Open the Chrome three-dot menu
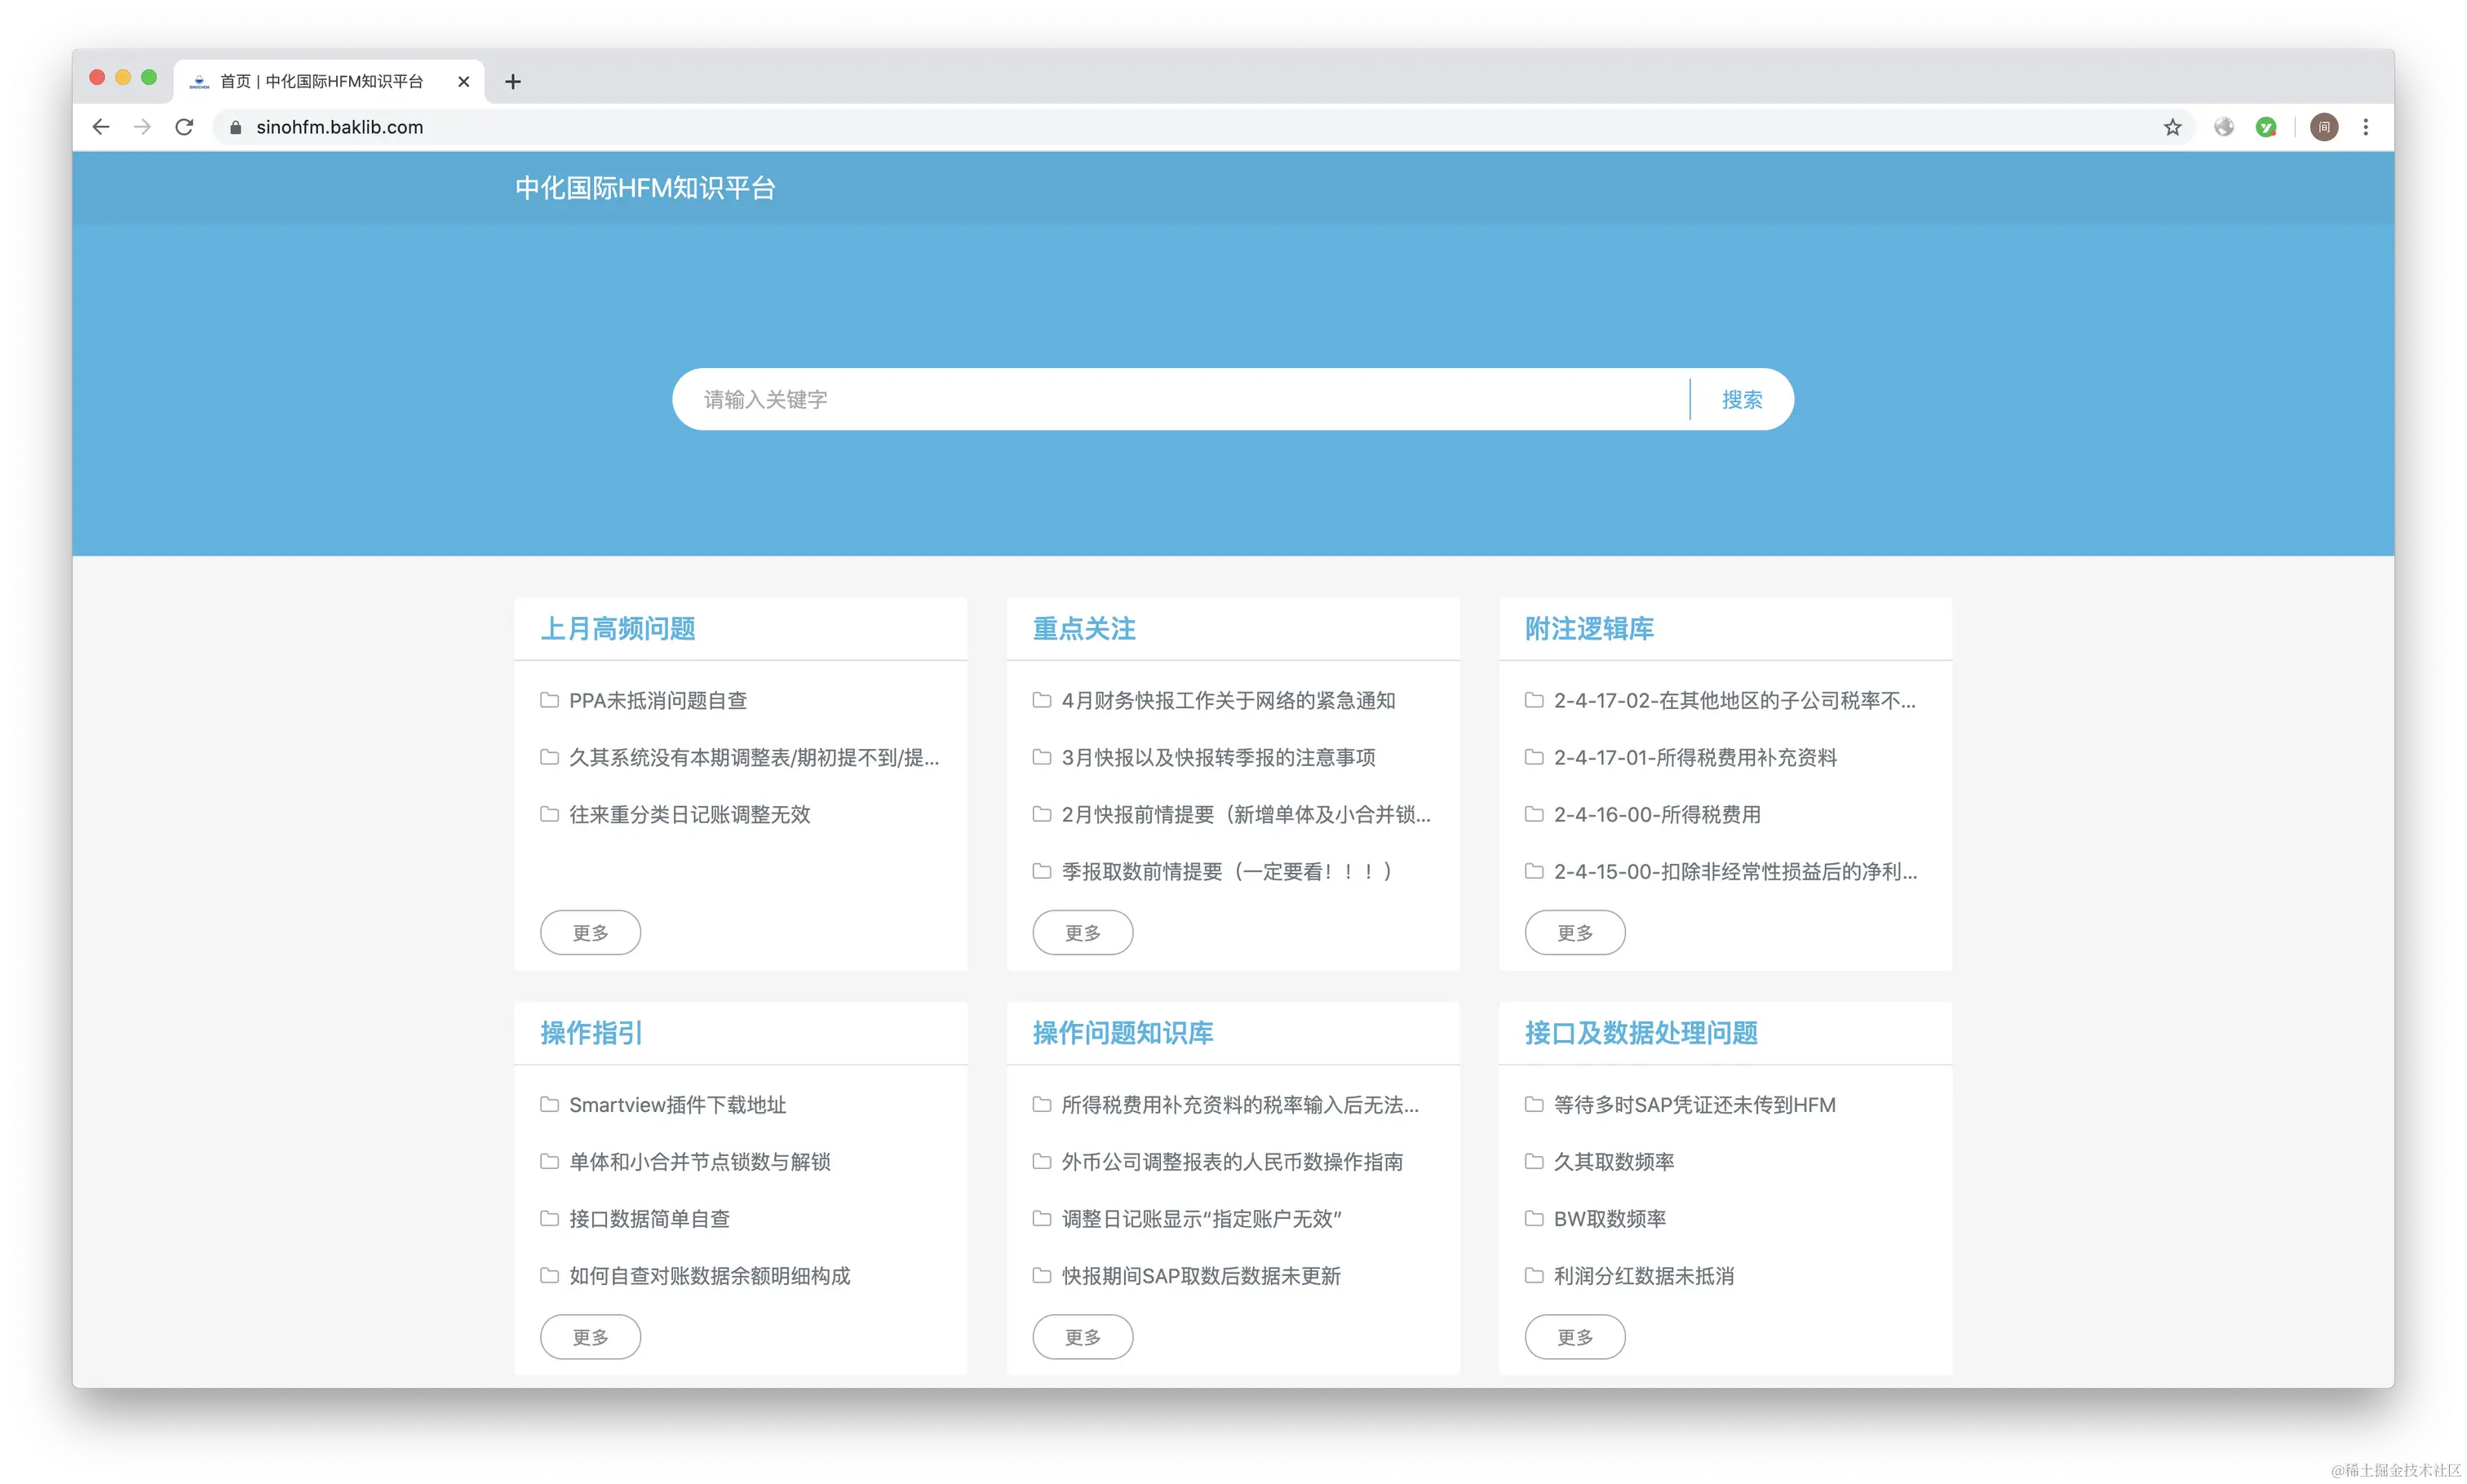The width and height of the screenshot is (2467, 1484). point(2365,127)
